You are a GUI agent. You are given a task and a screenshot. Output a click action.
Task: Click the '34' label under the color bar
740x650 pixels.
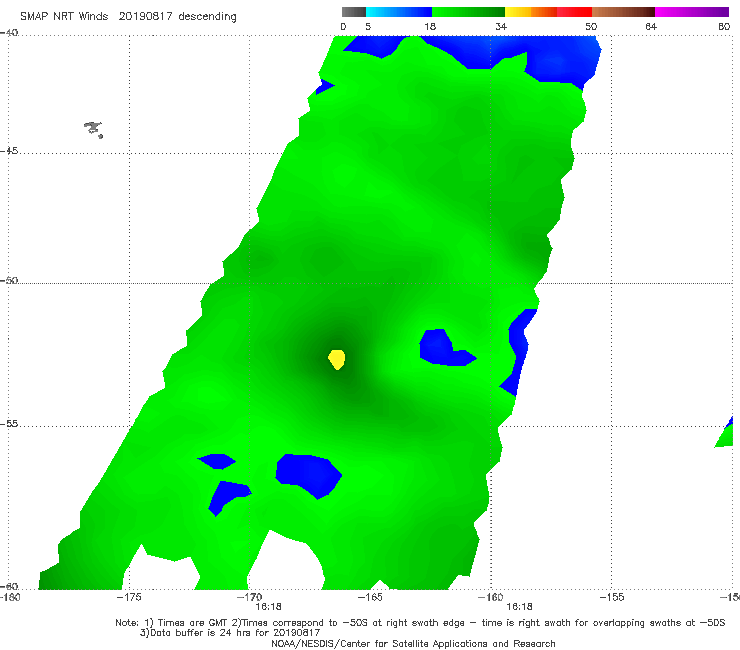501,26
